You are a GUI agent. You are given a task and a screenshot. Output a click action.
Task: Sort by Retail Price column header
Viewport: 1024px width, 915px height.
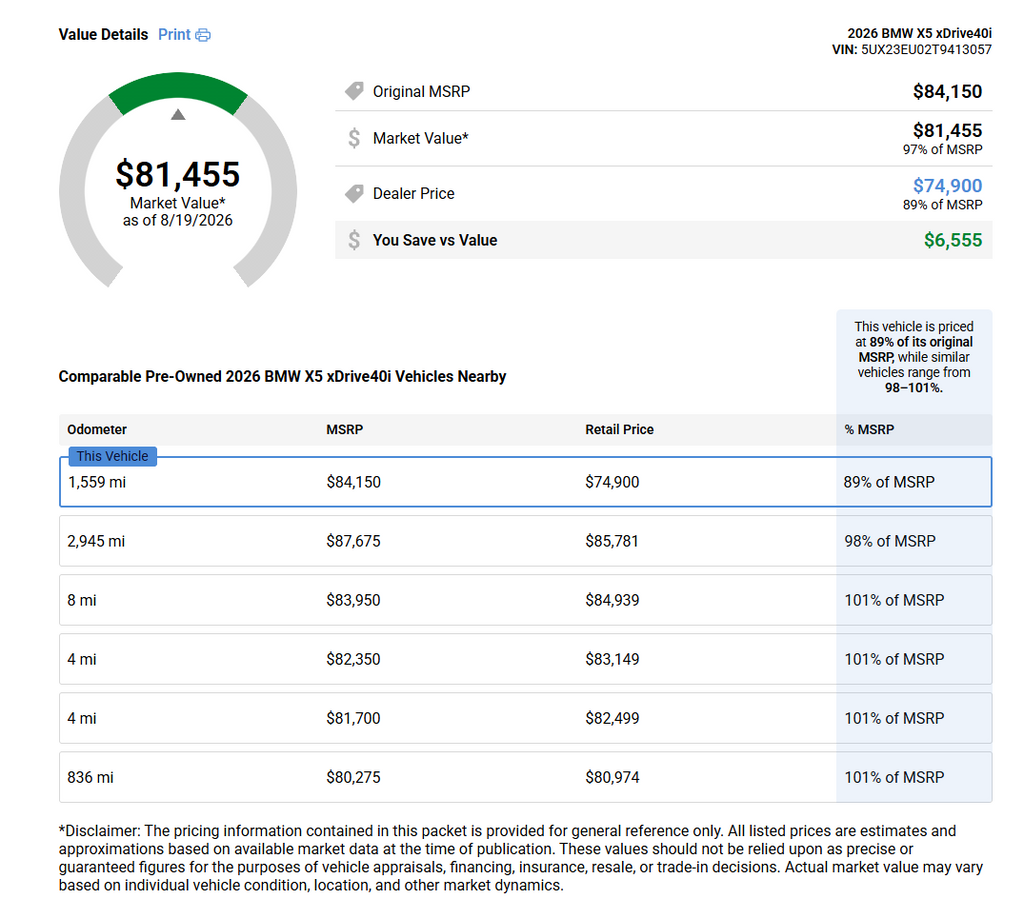[x=619, y=429]
